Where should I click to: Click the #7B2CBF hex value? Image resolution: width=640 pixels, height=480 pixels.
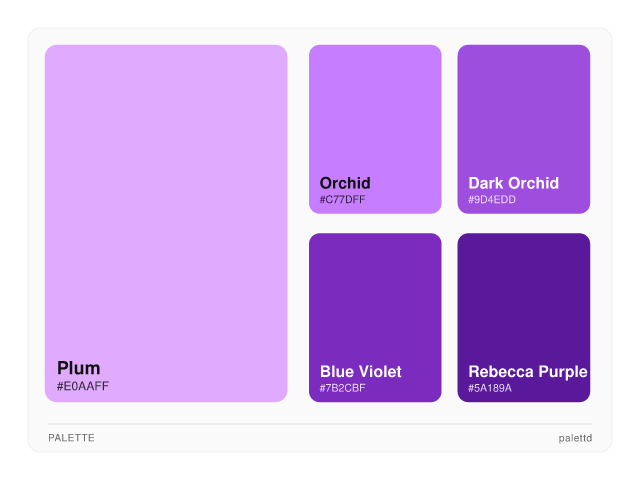coord(343,388)
